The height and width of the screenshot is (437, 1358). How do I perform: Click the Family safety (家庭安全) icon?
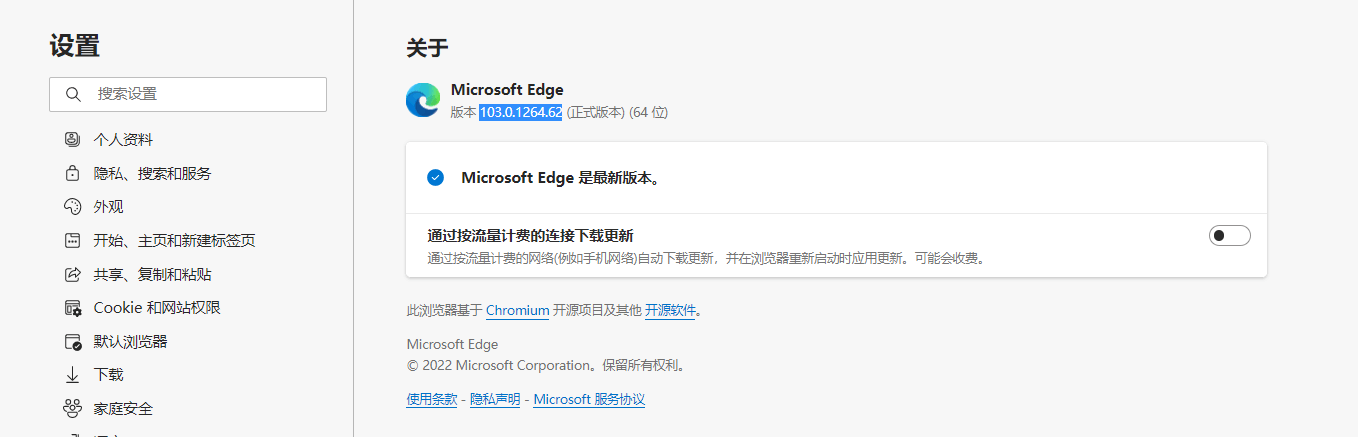pos(72,409)
